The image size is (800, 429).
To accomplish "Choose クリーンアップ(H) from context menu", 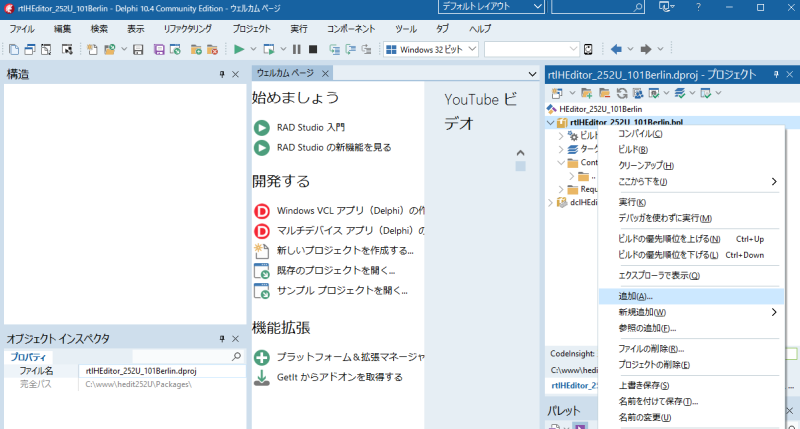I will [691, 165].
